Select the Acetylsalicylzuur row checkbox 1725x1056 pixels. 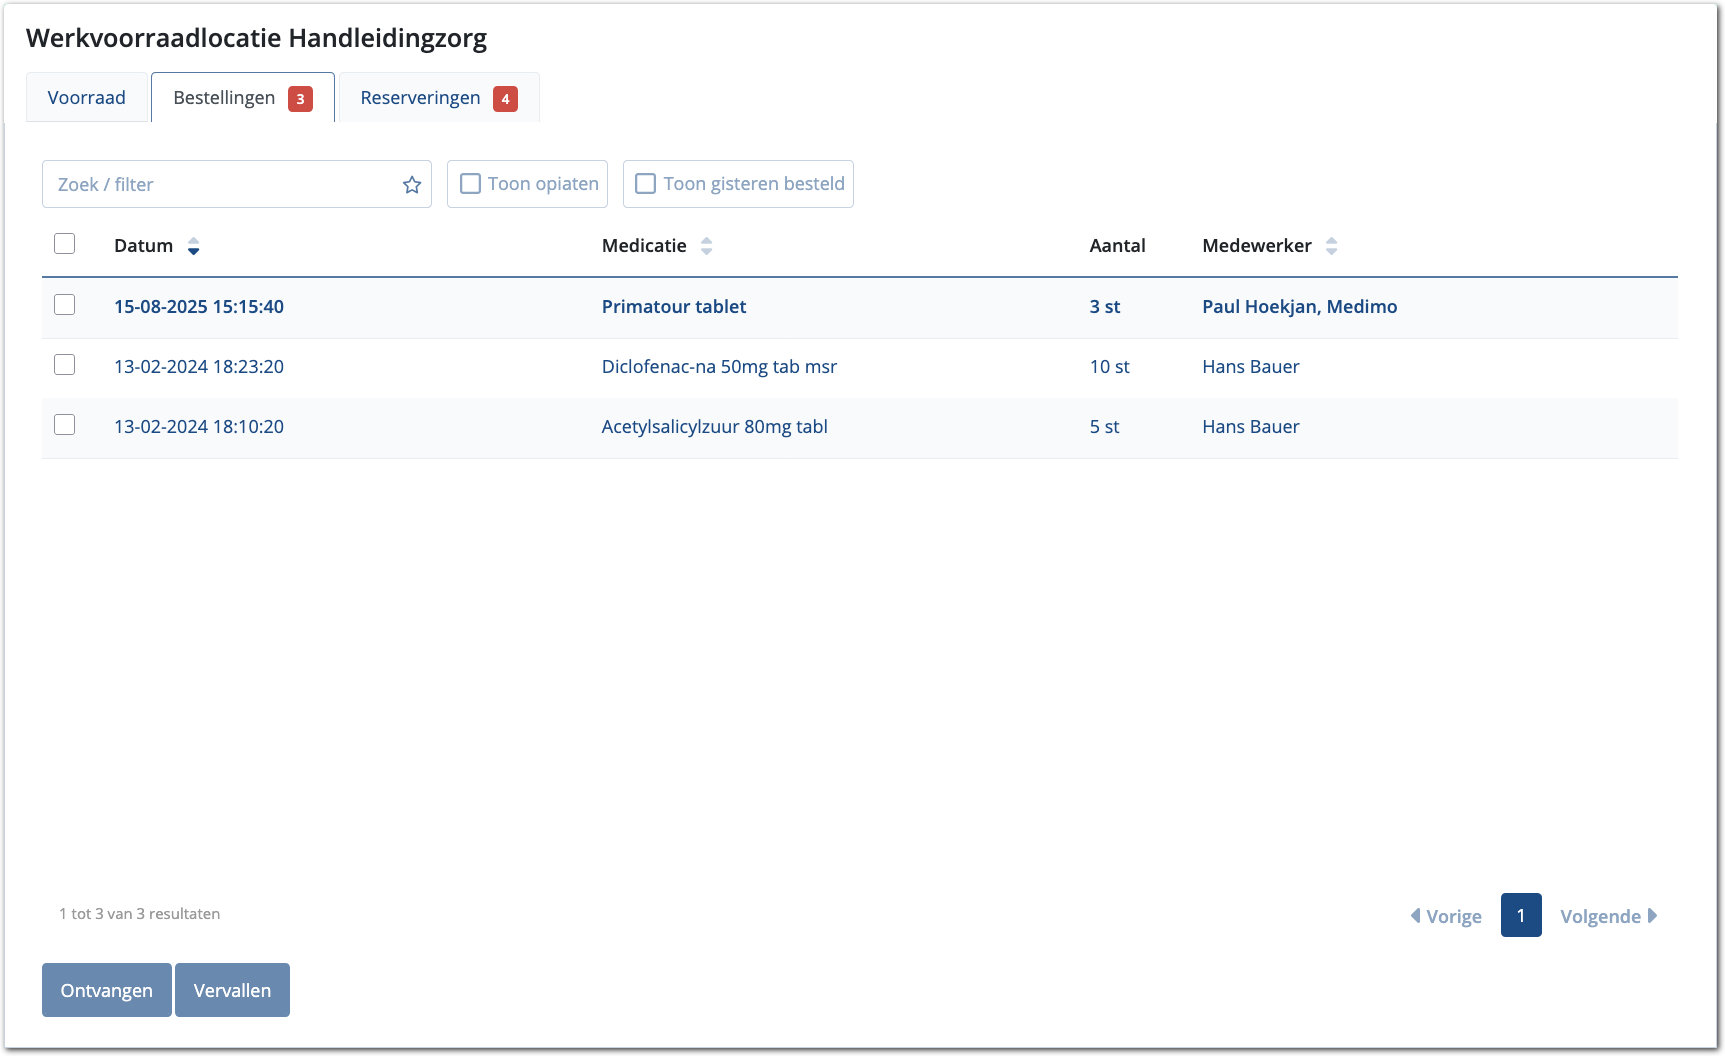tap(65, 425)
